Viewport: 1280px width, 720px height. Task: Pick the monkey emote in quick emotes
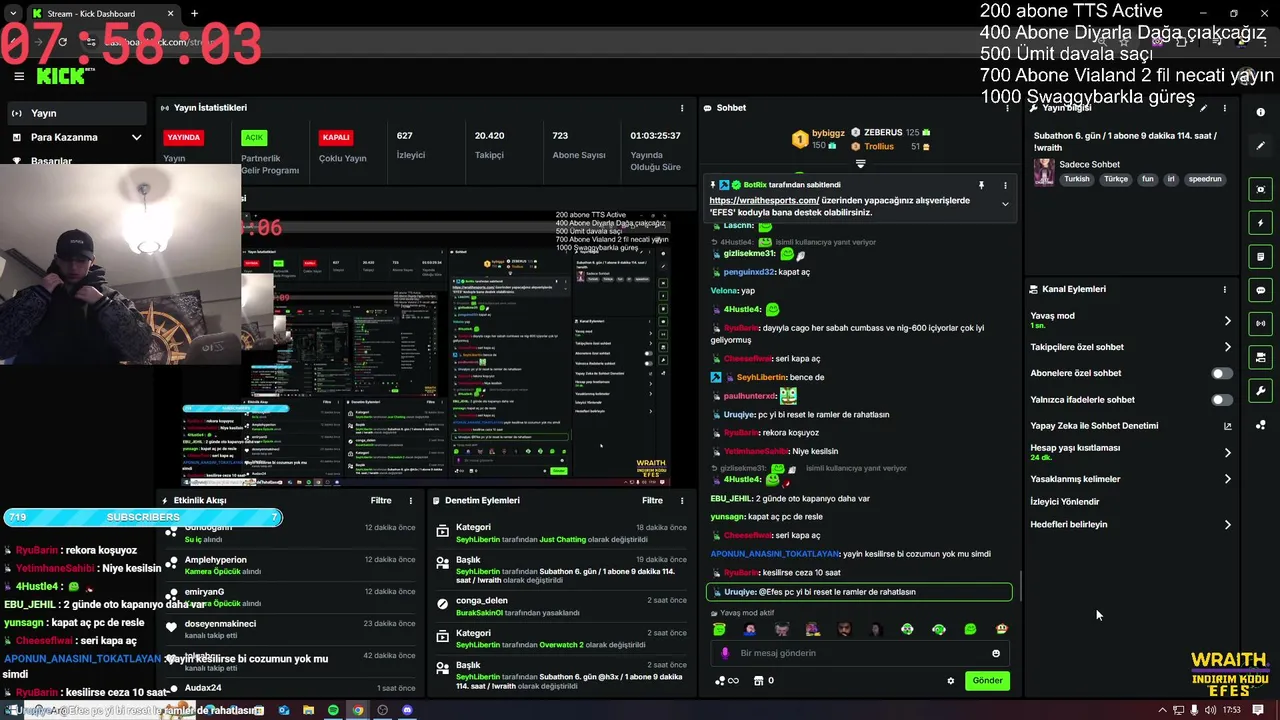tap(1002, 629)
